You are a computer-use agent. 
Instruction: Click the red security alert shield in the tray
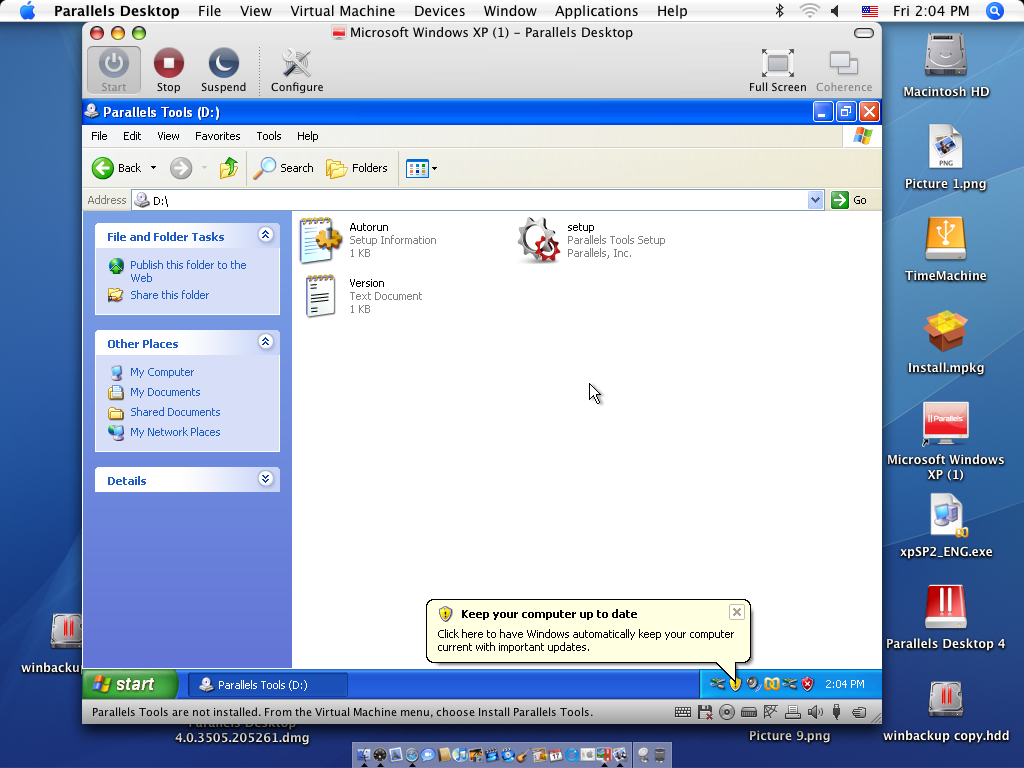[808, 684]
